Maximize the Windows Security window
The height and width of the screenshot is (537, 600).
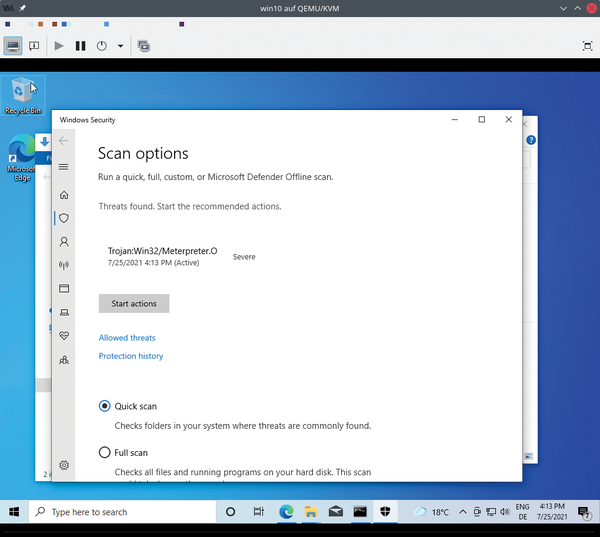(x=482, y=119)
